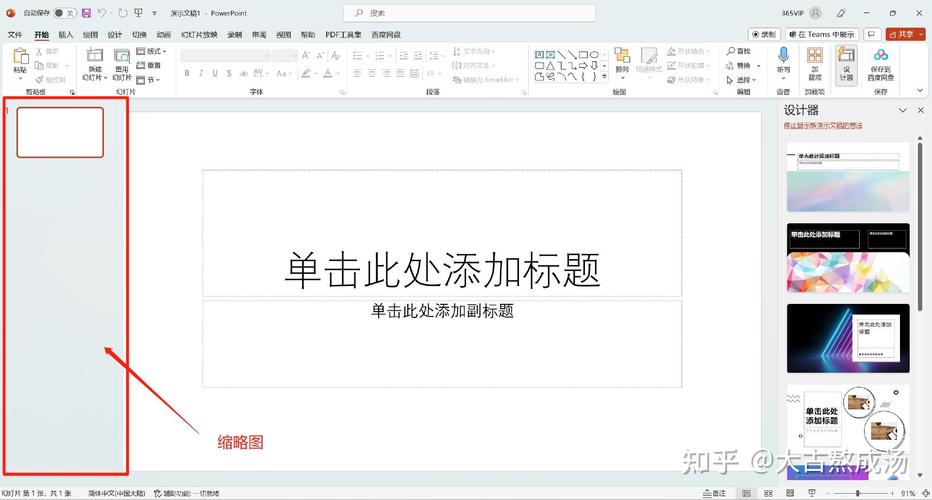Click the 替换 replace button
932x500 pixels.
(738, 65)
